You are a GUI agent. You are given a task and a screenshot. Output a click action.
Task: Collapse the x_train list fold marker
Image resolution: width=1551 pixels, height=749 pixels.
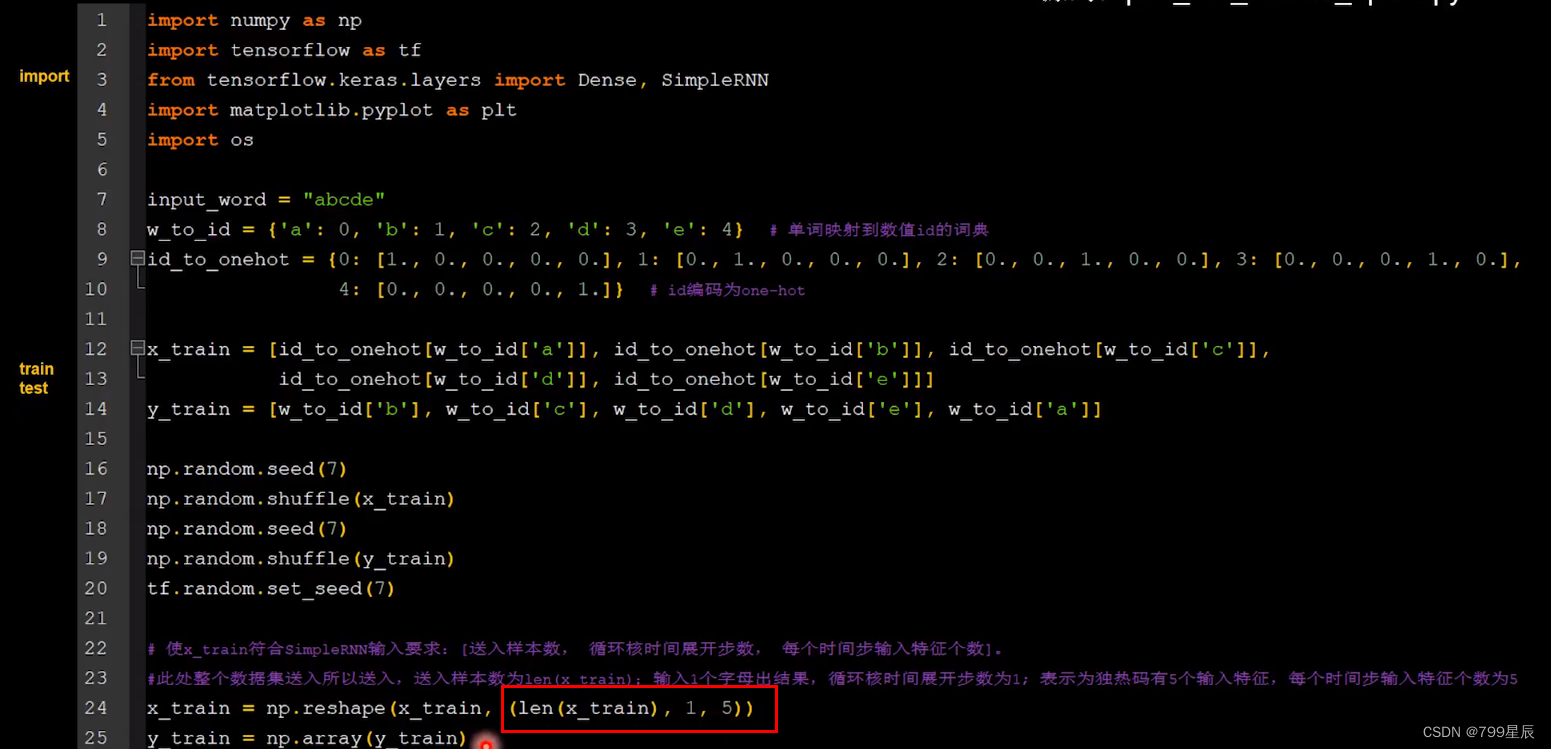pos(138,348)
